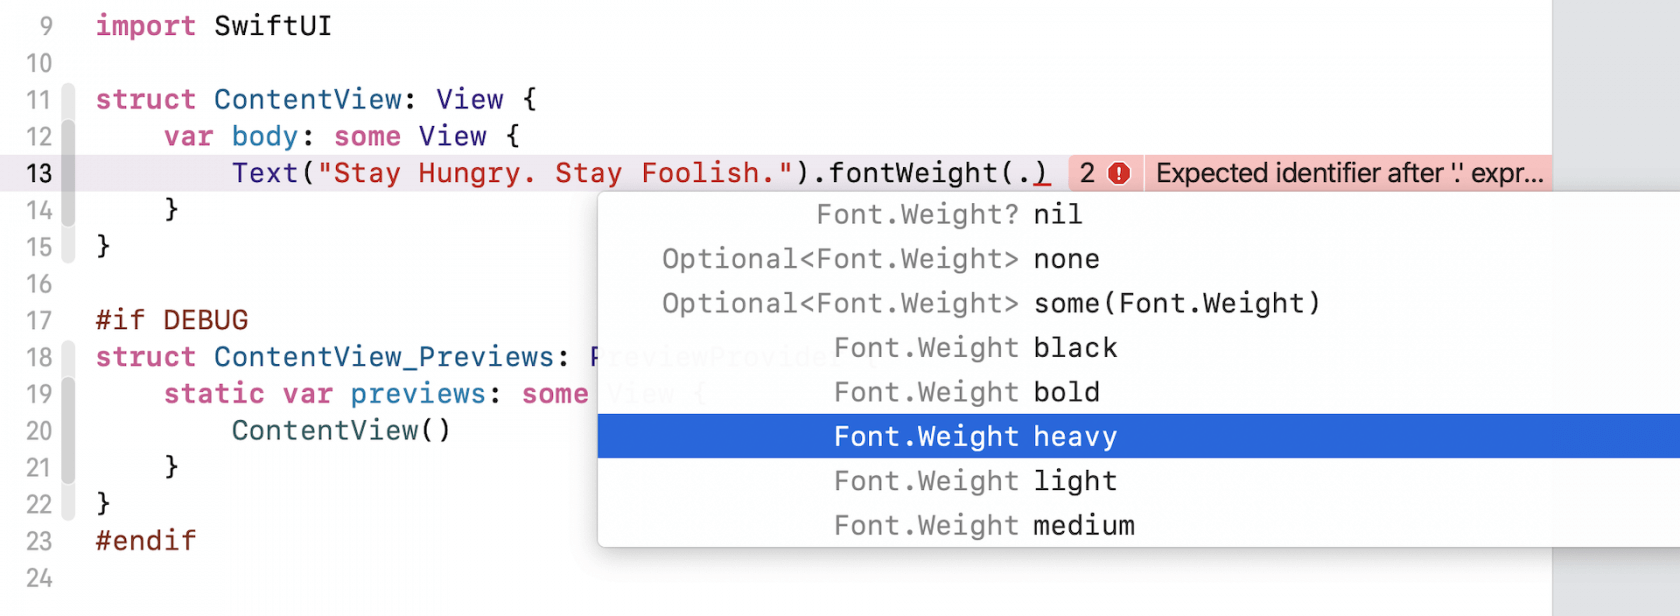1680x616 pixels.
Task: Click line number 11 in the gutter
Action: (38, 99)
